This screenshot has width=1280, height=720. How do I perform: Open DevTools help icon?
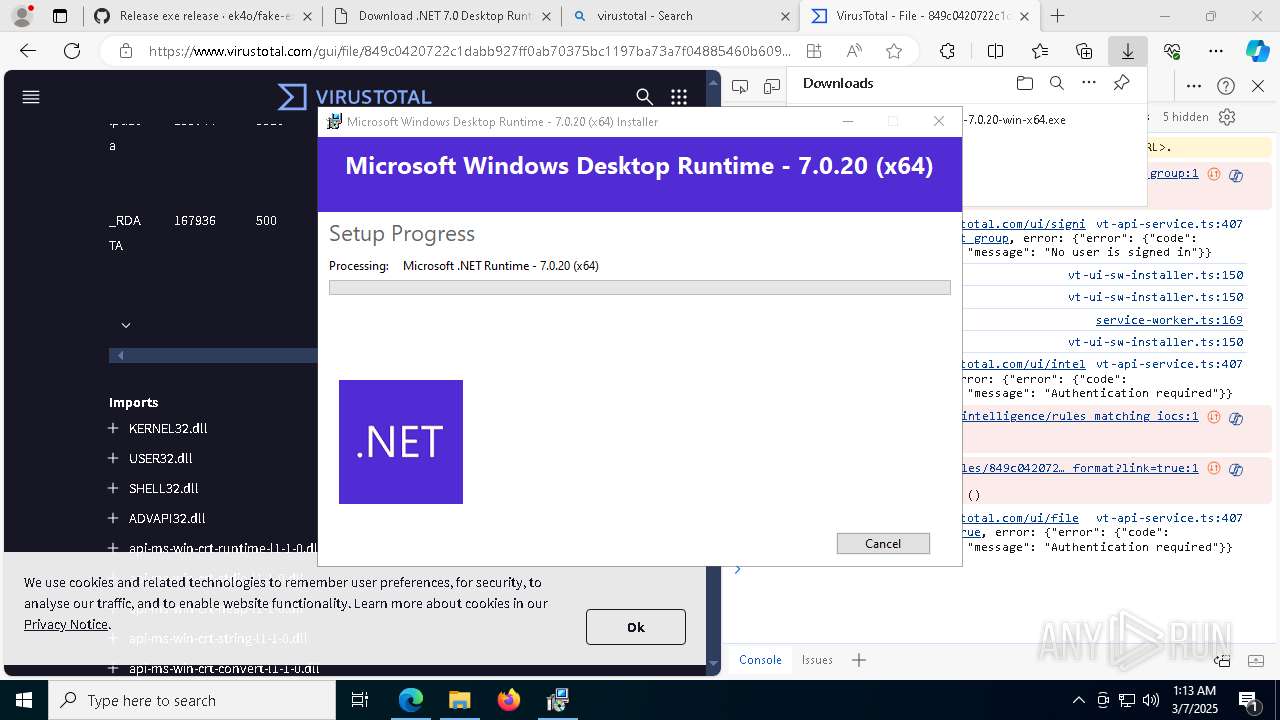point(1227,87)
